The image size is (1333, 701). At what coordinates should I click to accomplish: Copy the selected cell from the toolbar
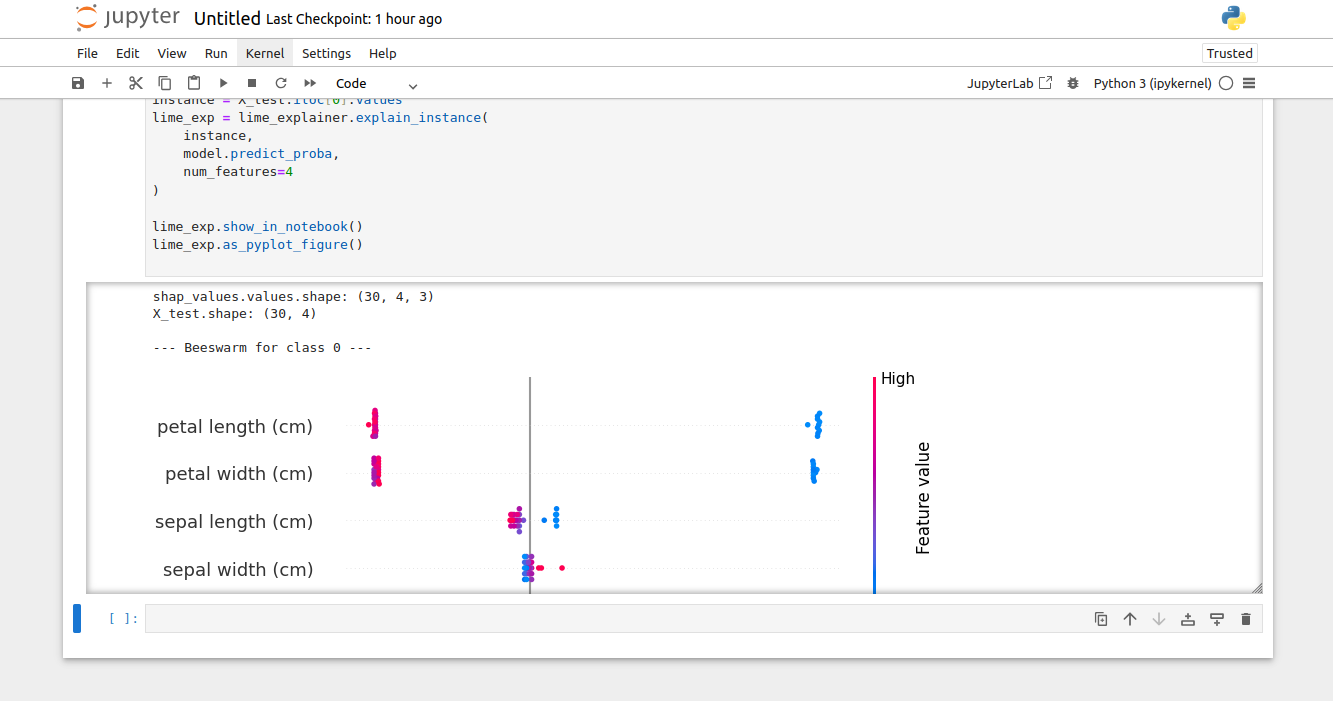[x=165, y=83]
